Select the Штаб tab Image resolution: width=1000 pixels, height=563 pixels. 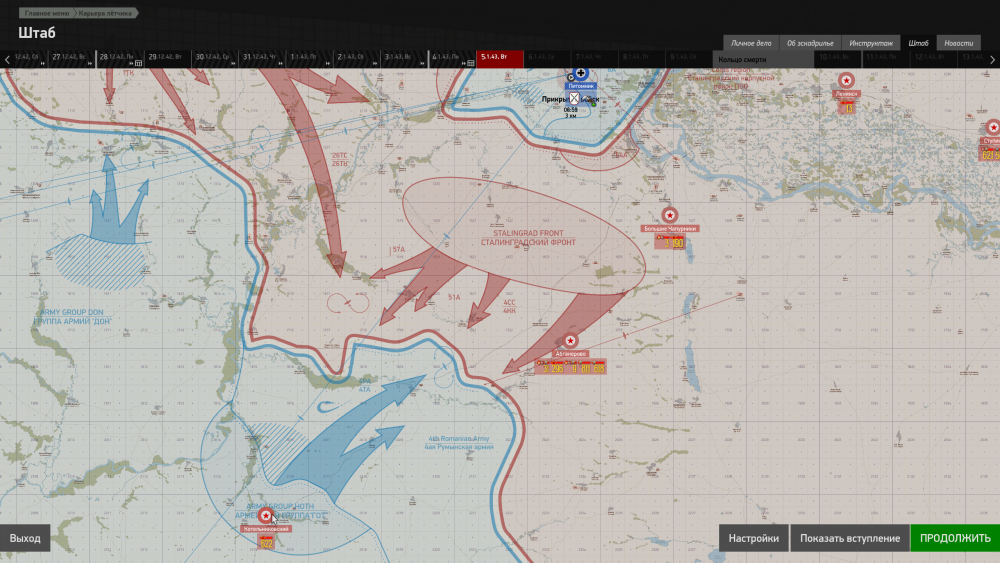click(918, 43)
